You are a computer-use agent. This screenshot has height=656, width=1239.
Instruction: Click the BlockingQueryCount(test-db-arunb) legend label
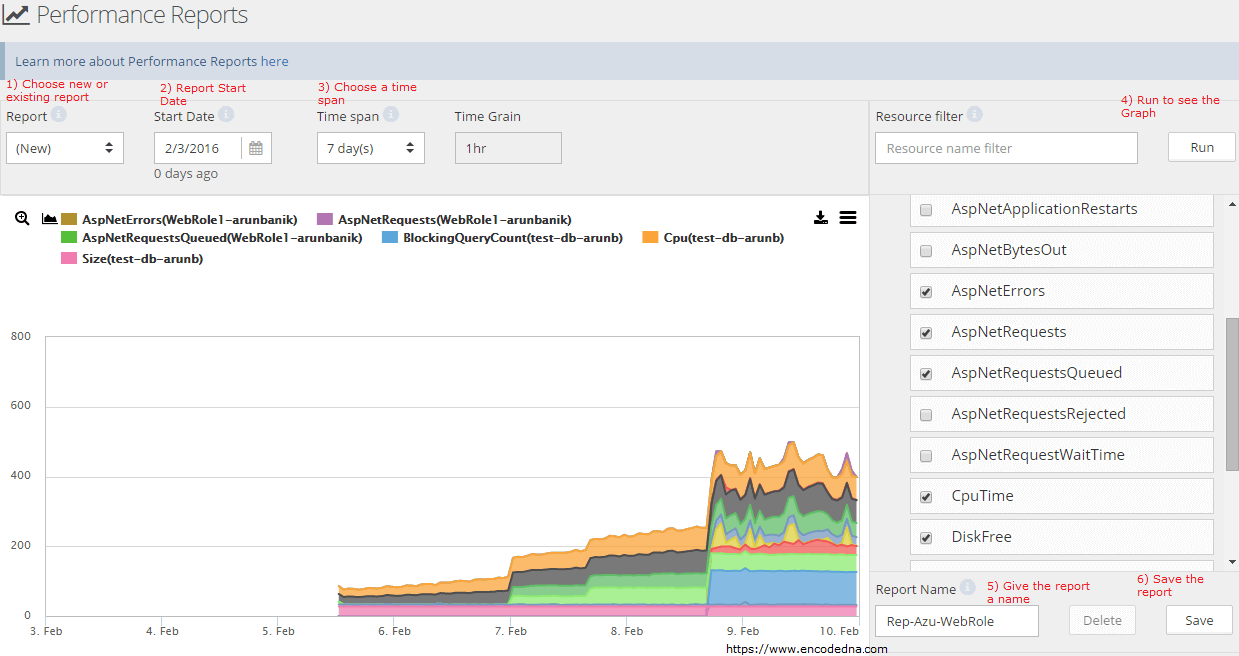513,238
